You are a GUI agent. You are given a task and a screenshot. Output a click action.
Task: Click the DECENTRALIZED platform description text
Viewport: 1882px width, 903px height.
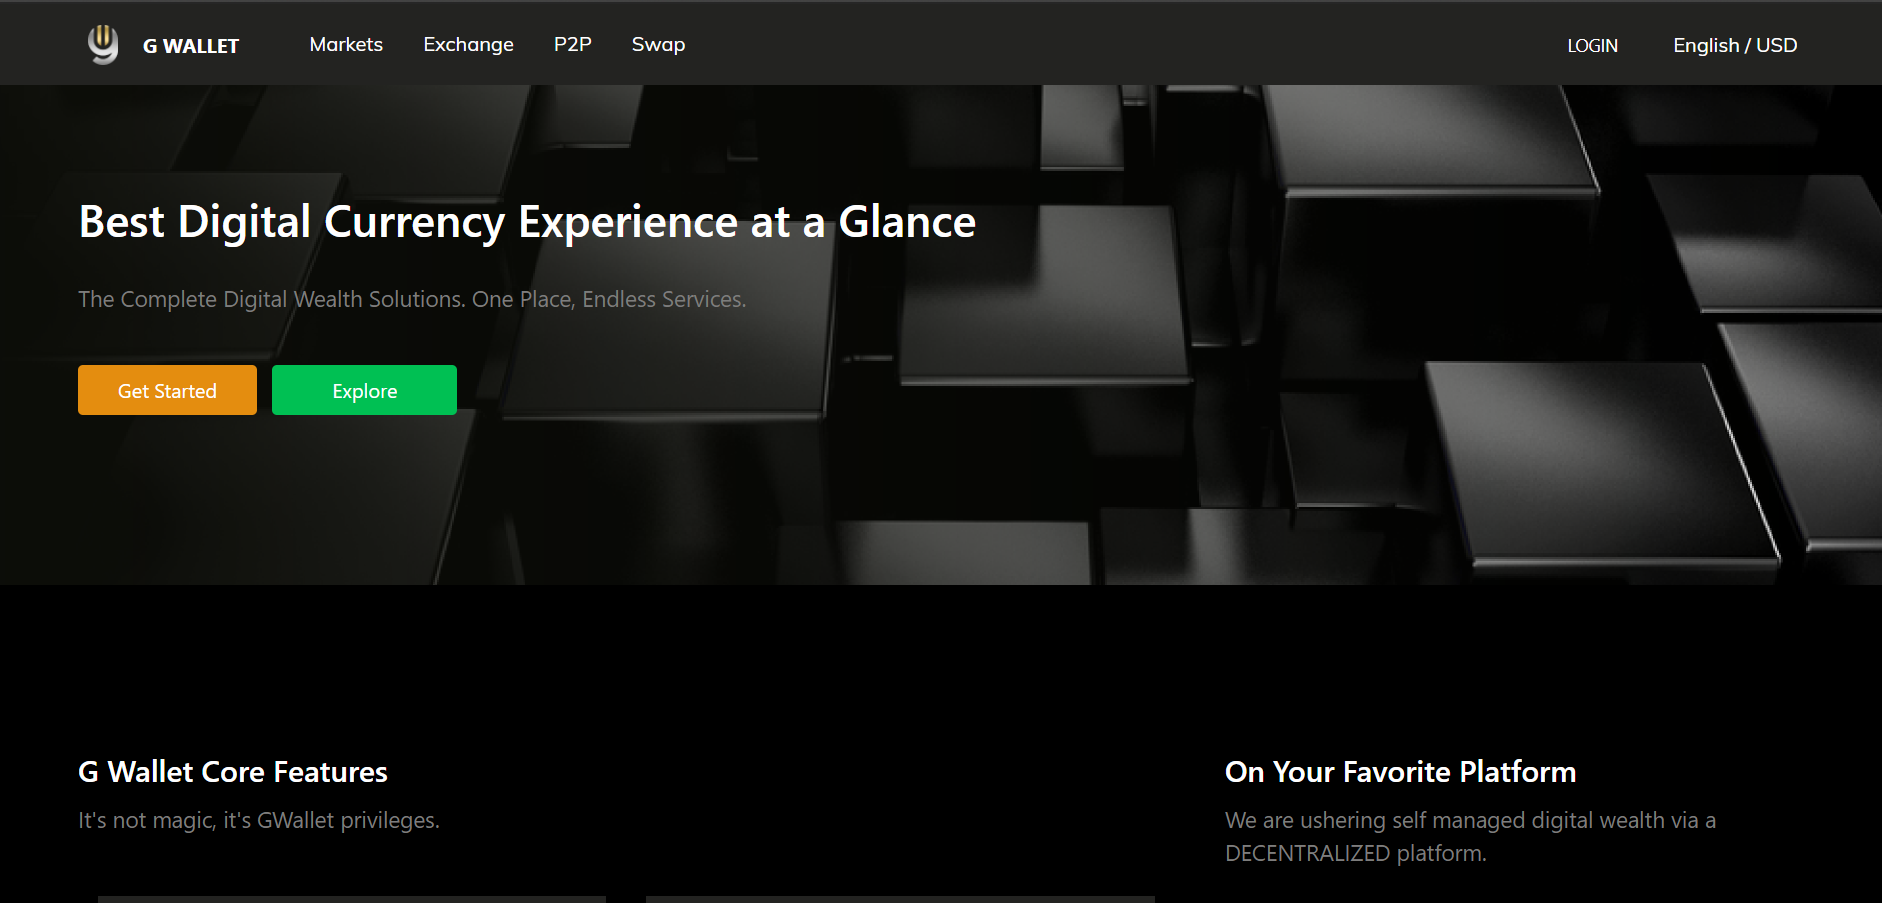[1470, 836]
